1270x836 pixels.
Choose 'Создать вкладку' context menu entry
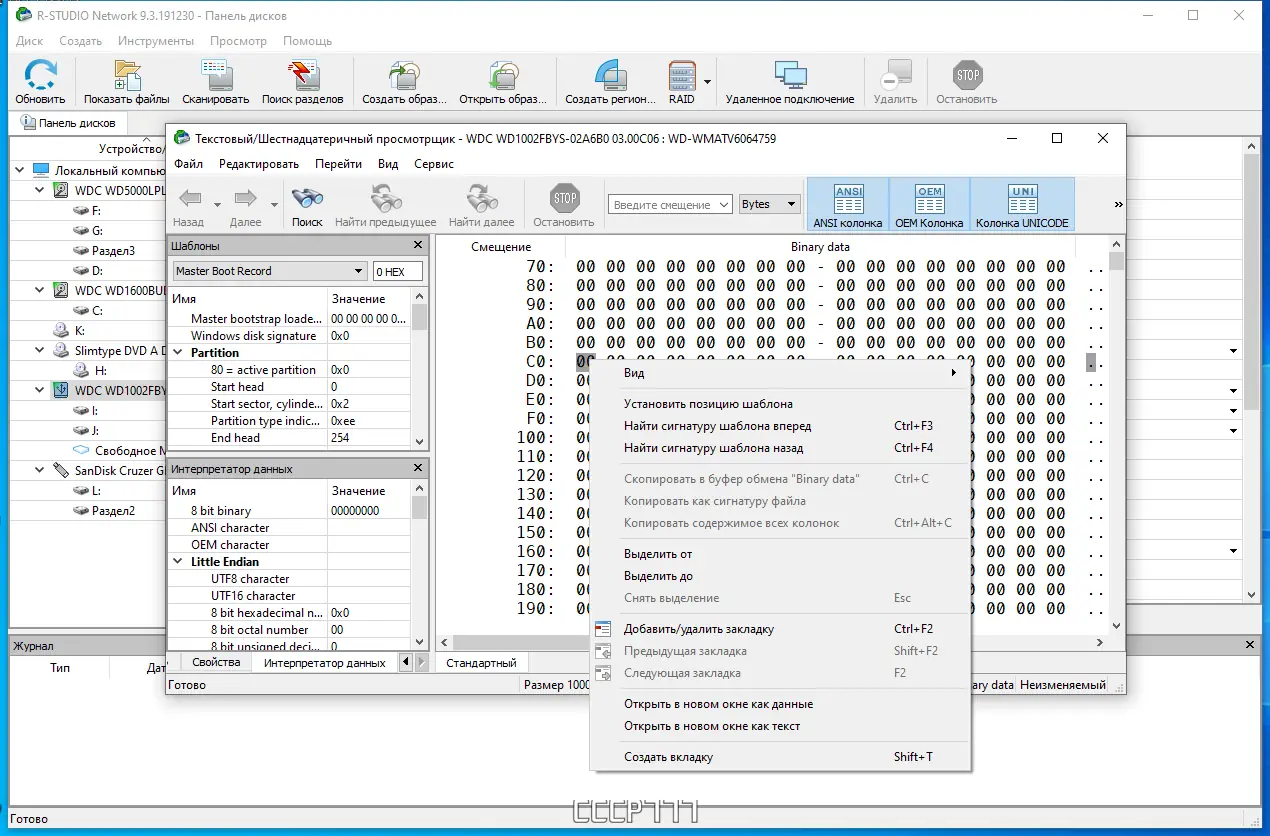coord(668,757)
